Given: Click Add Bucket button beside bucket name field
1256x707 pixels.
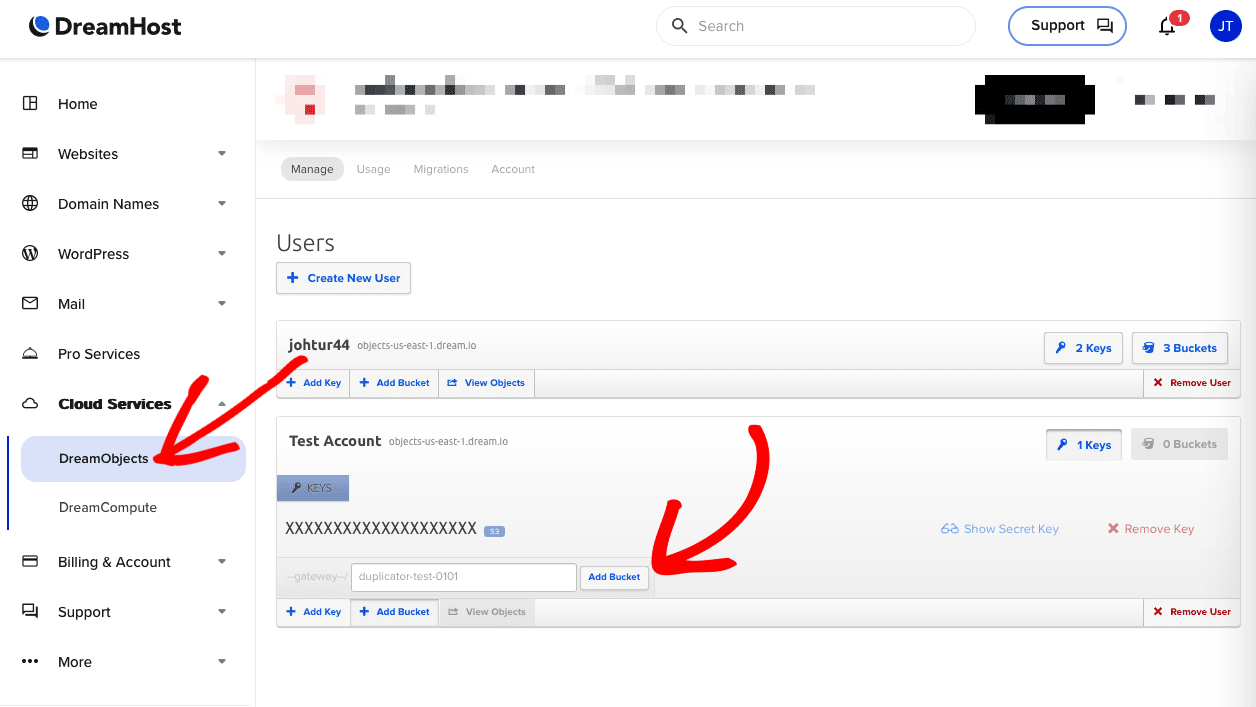Looking at the screenshot, I should click(x=614, y=577).
